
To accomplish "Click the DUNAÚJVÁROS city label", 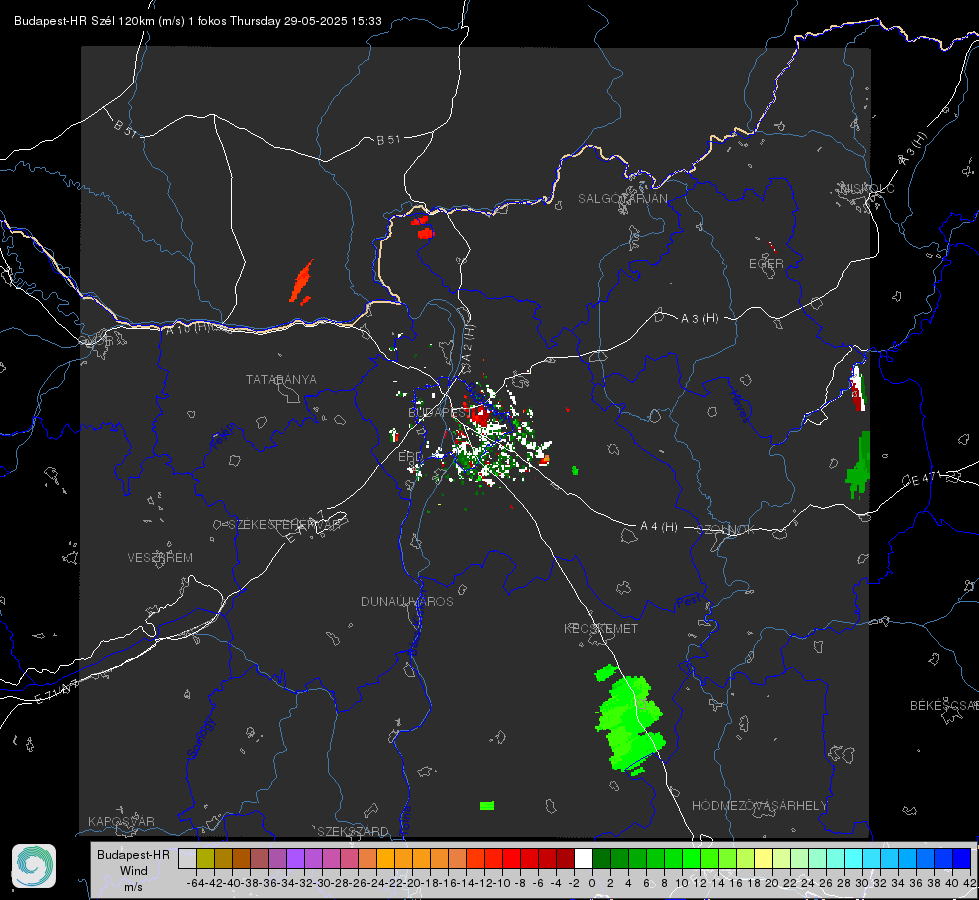I will tap(407, 601).
